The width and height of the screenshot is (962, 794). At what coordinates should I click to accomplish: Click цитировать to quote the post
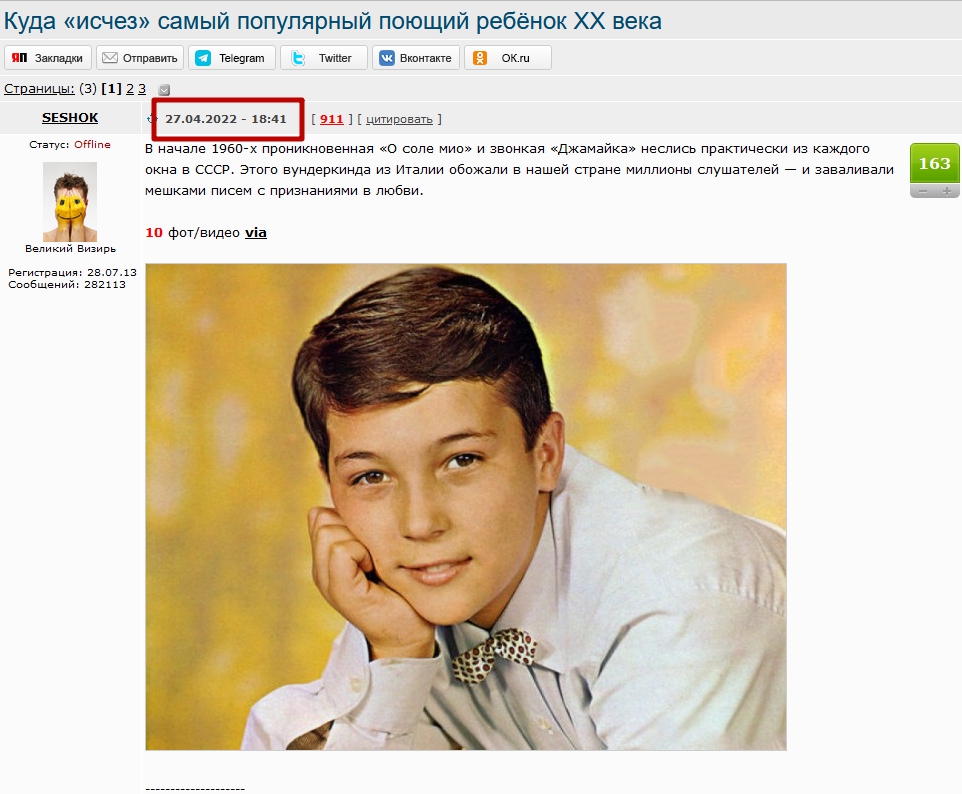399,119
